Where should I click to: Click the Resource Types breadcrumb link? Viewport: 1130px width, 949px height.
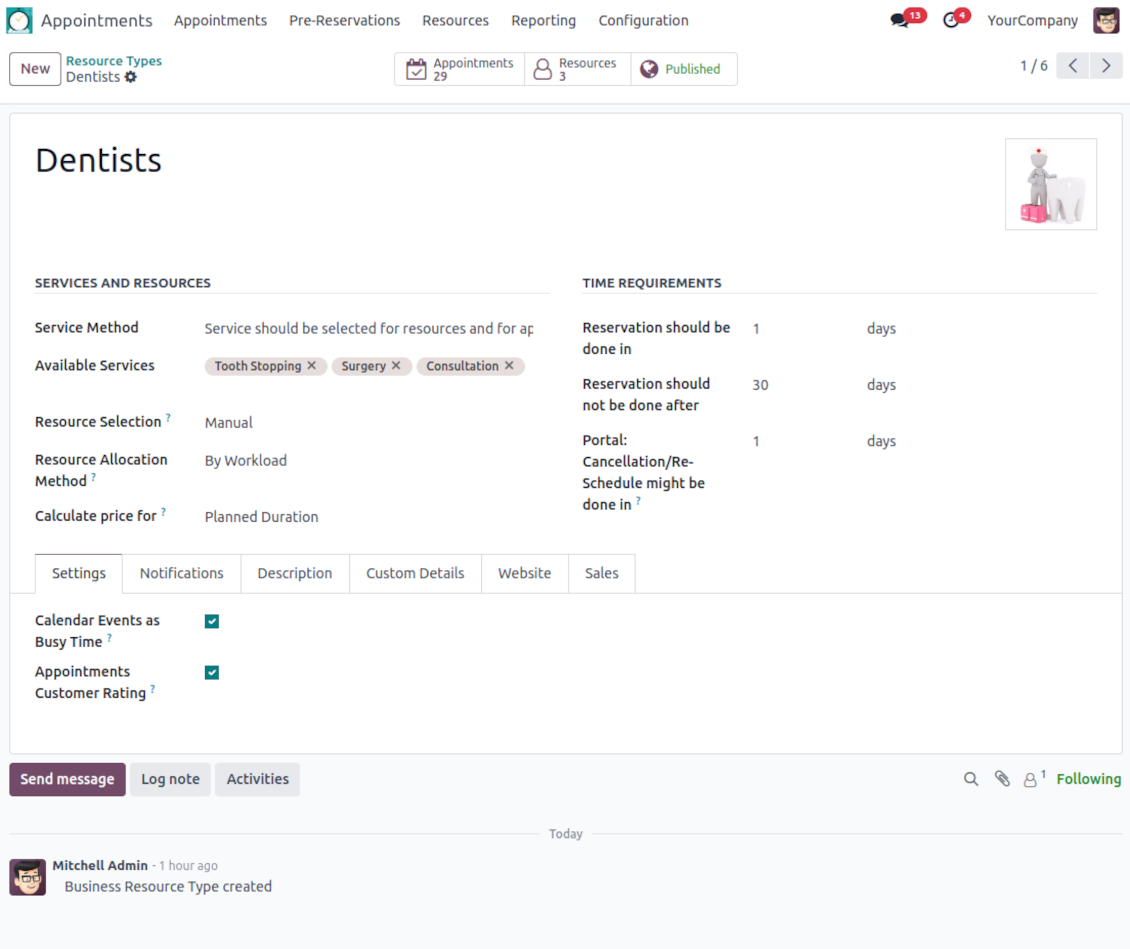(x=114, y=61)
